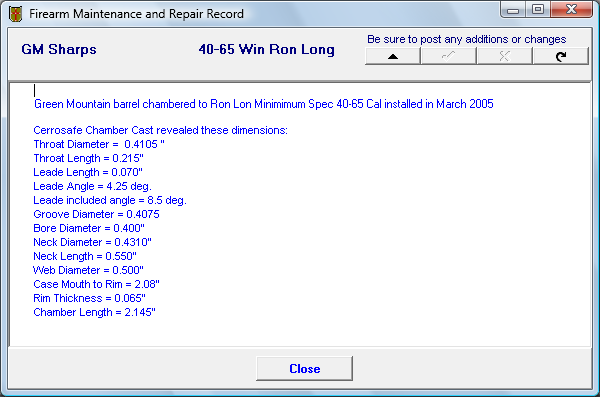
Task: Click the Green Mountain barrel text line
Action: pyautogui.click(x=264, y=104)
